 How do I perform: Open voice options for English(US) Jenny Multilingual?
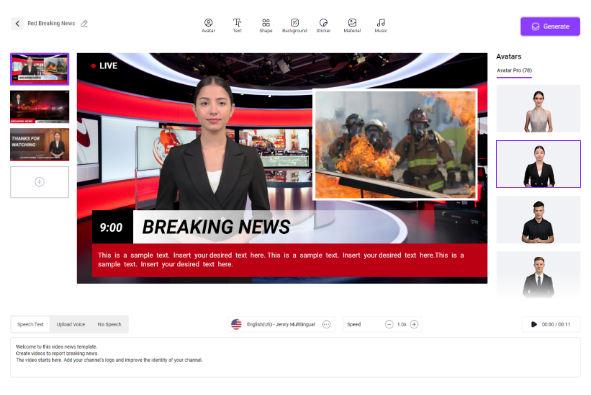pyautogui.click(x=326, y=324)
